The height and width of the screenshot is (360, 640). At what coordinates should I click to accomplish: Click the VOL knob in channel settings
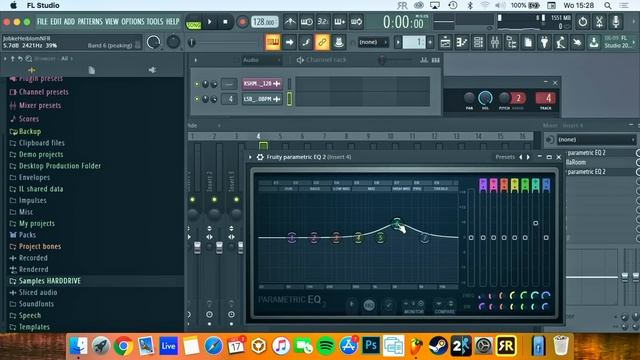click(x=485, y=98)
